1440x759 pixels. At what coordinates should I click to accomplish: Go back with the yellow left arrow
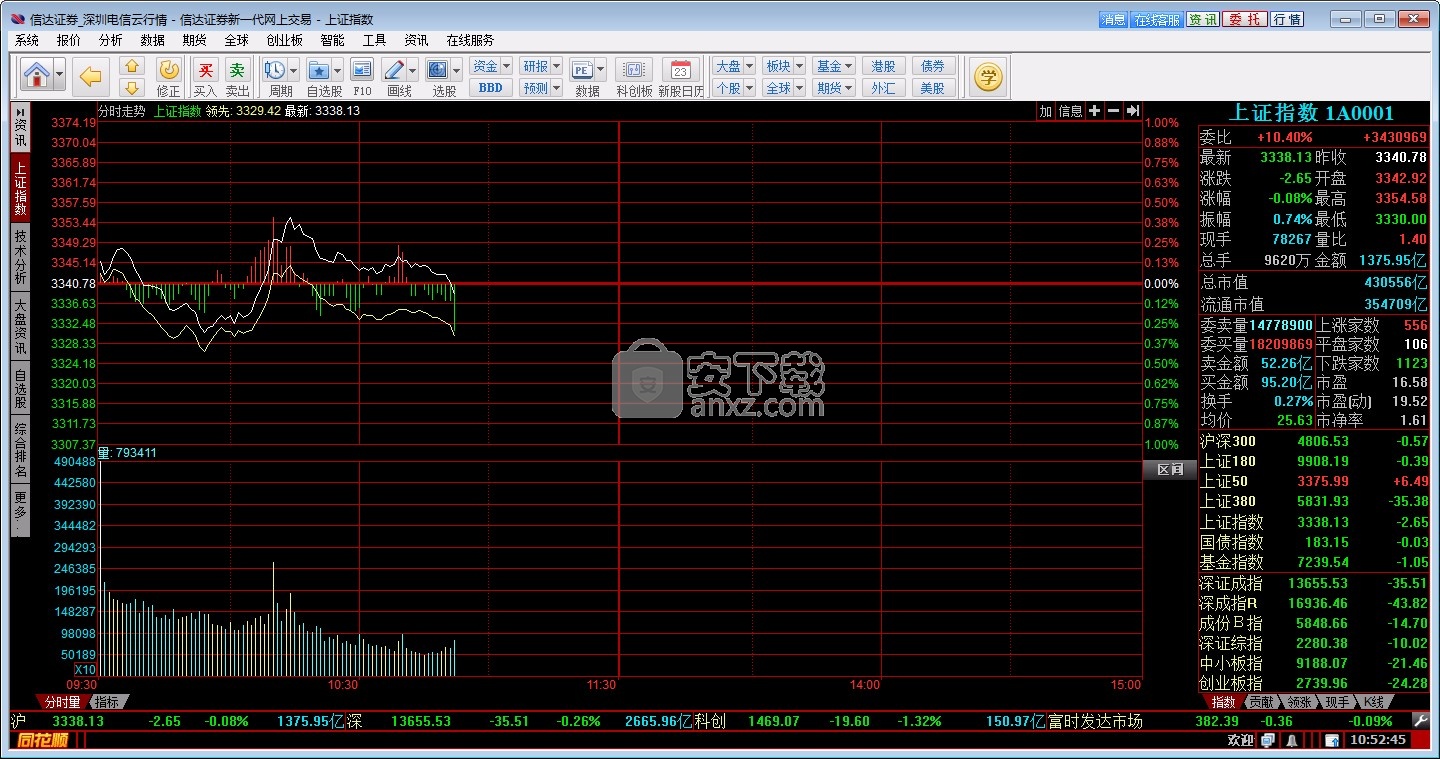click(92, 76)
